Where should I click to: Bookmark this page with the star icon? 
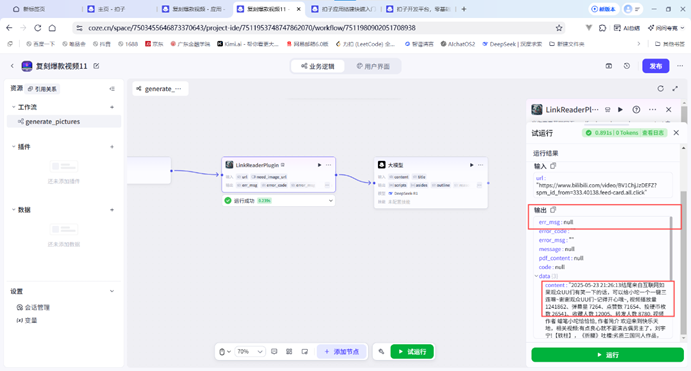click(559, 28)
